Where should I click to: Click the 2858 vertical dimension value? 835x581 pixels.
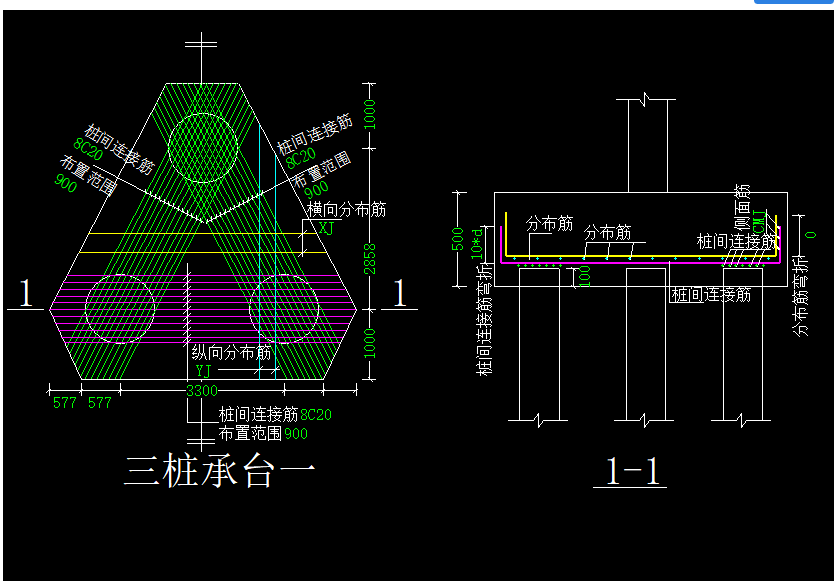[370, 259]
